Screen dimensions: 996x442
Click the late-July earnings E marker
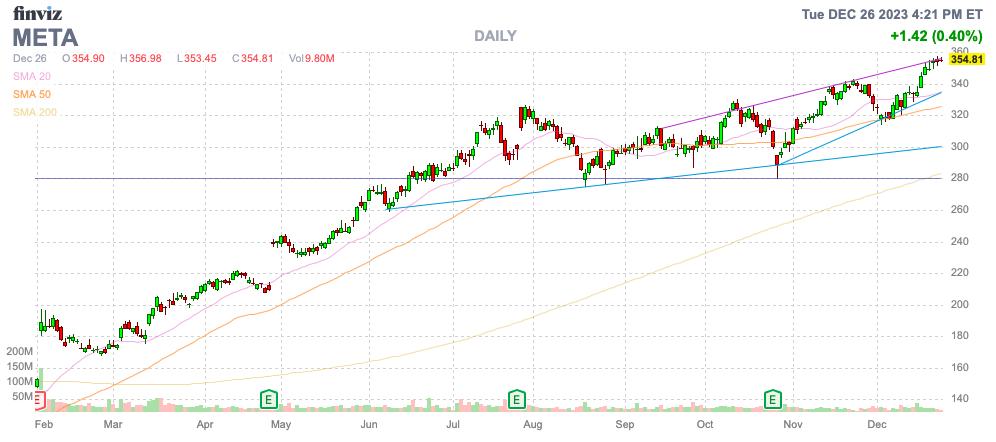[x=517, y=399]
